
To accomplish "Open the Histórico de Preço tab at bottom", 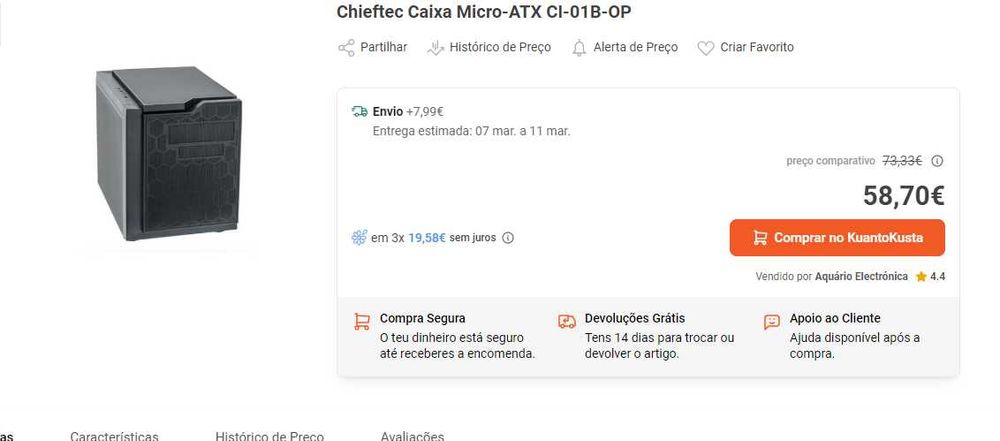I will click(x=269, y=436).
